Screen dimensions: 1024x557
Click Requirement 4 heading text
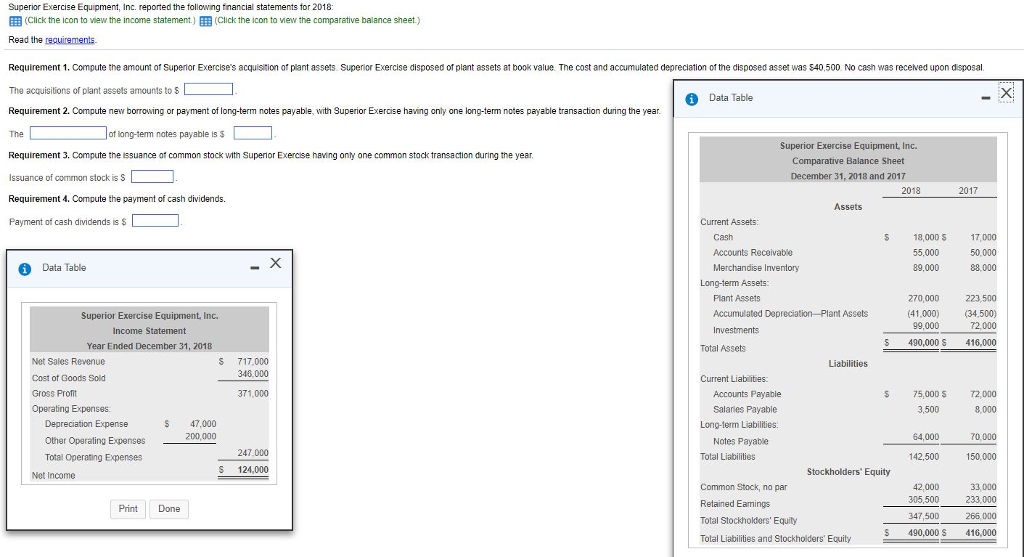tap(39, 199)
